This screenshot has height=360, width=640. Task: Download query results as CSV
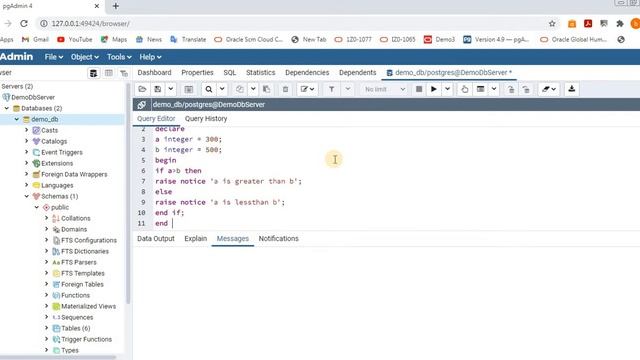pyautogui.click(x=571, y=89)
